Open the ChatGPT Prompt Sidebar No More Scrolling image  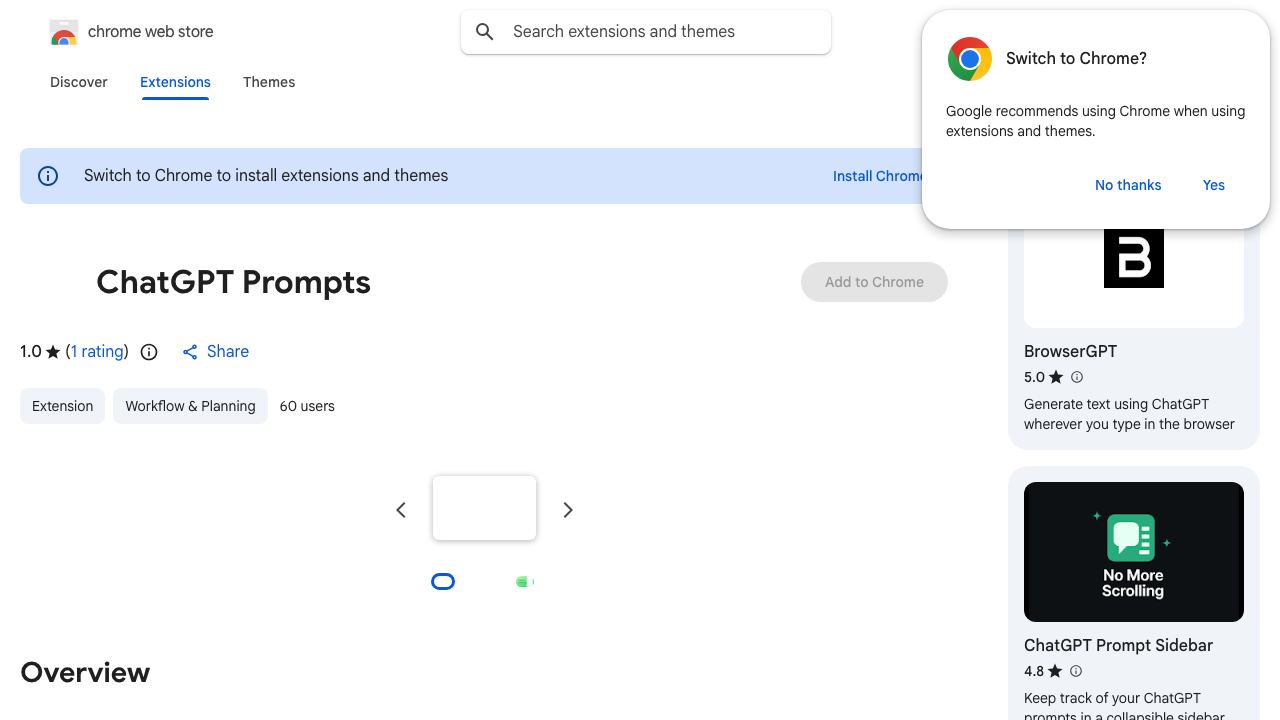[x=1134, y=552]
